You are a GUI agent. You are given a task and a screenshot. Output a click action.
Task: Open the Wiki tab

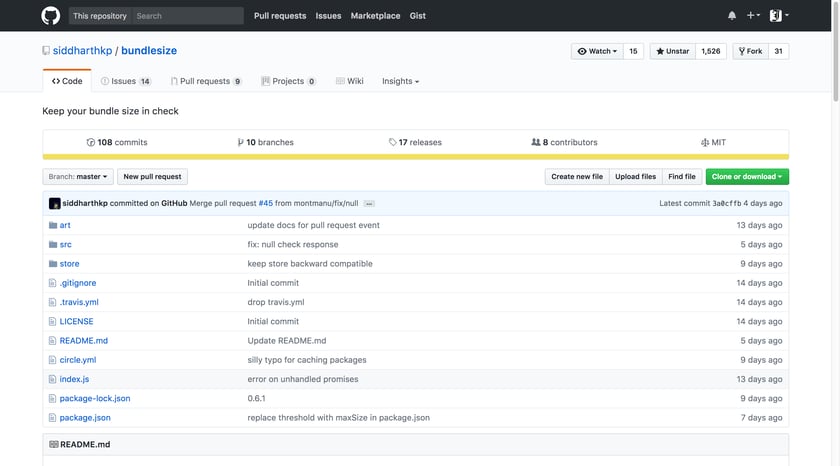click(350, 81)
